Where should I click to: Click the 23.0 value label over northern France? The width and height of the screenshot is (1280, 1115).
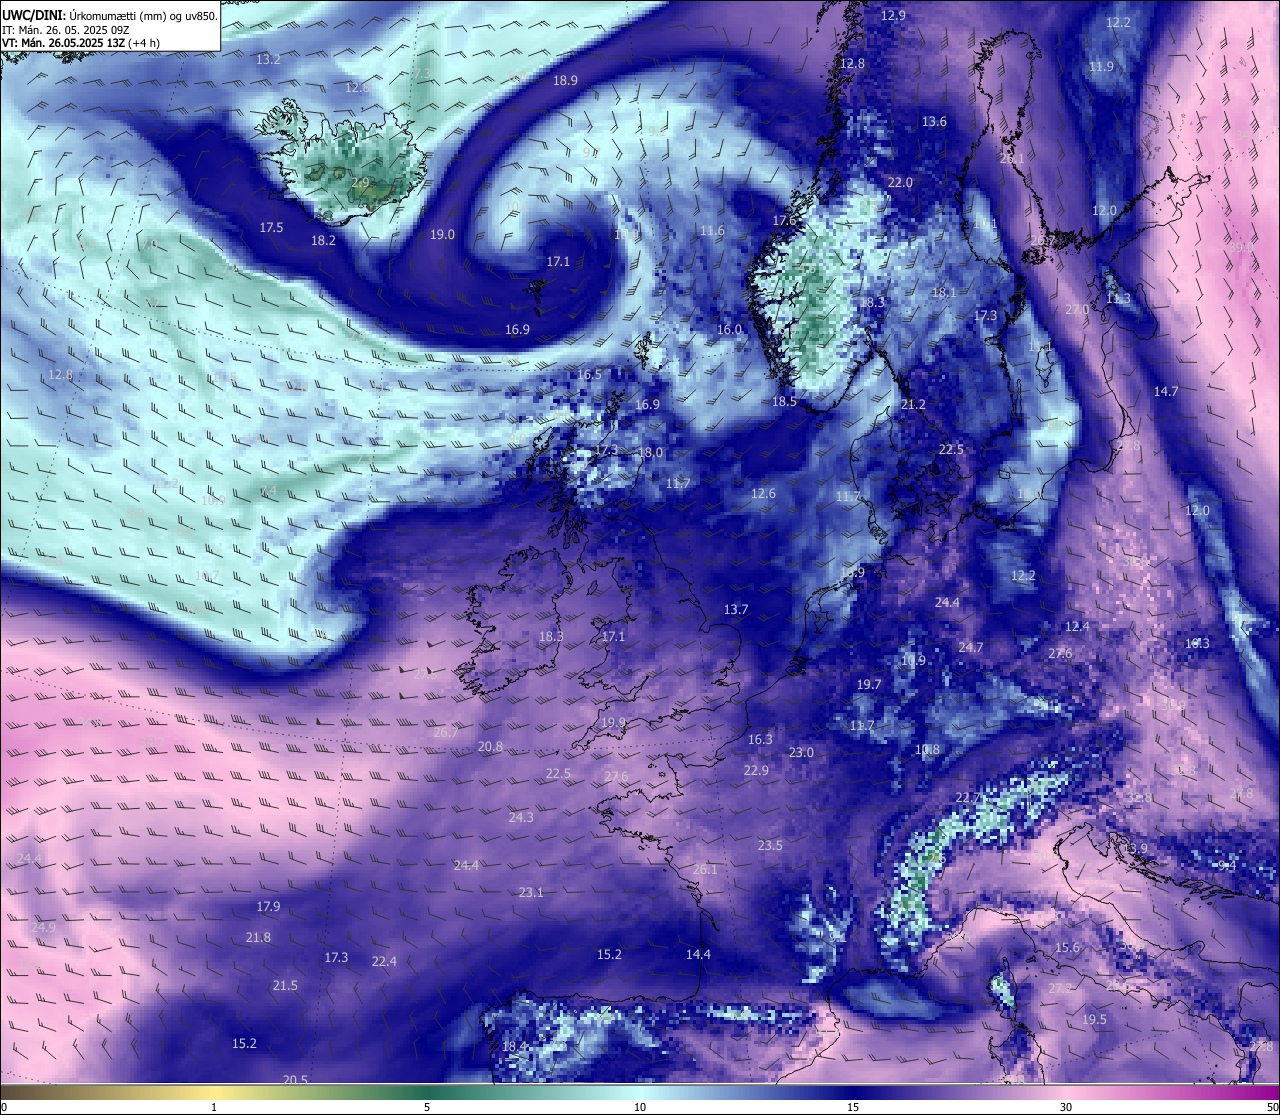pos(801,753)
